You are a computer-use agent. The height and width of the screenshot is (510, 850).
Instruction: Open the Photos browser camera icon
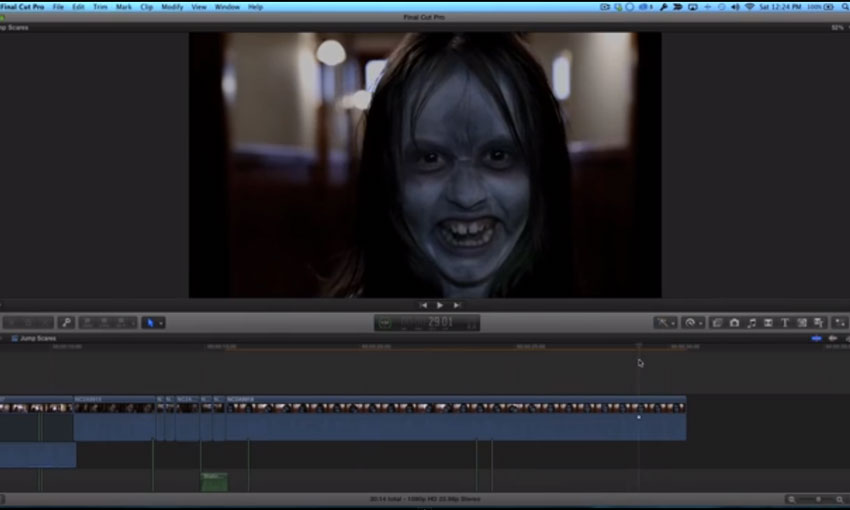click(x=735, y=323)
